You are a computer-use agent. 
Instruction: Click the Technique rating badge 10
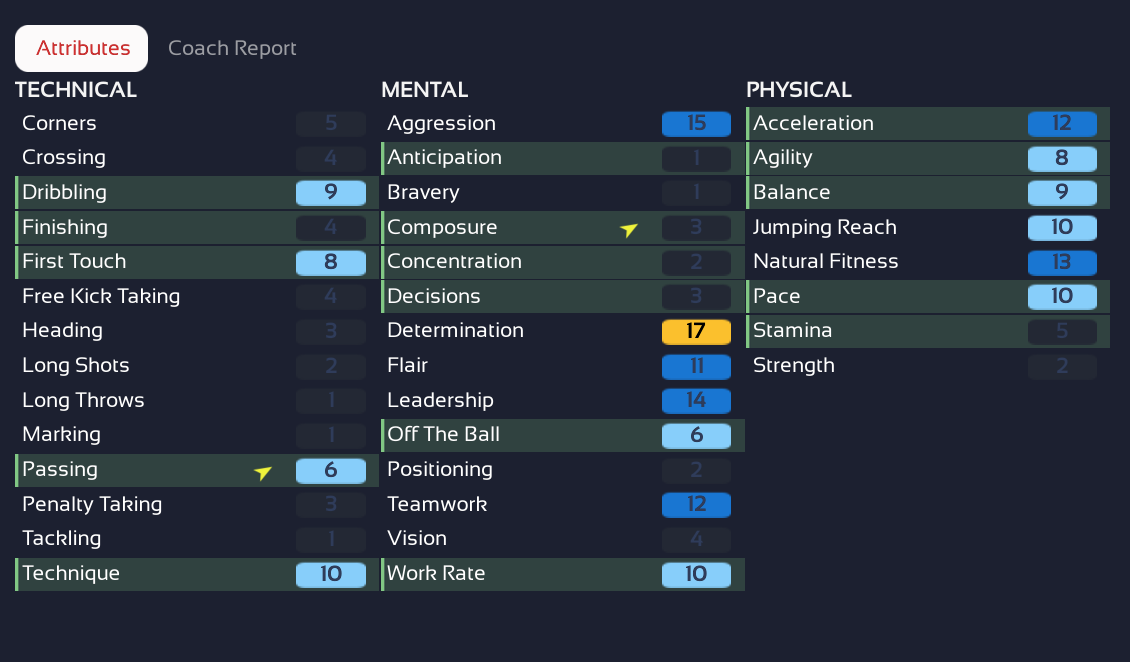click(330, 574)
